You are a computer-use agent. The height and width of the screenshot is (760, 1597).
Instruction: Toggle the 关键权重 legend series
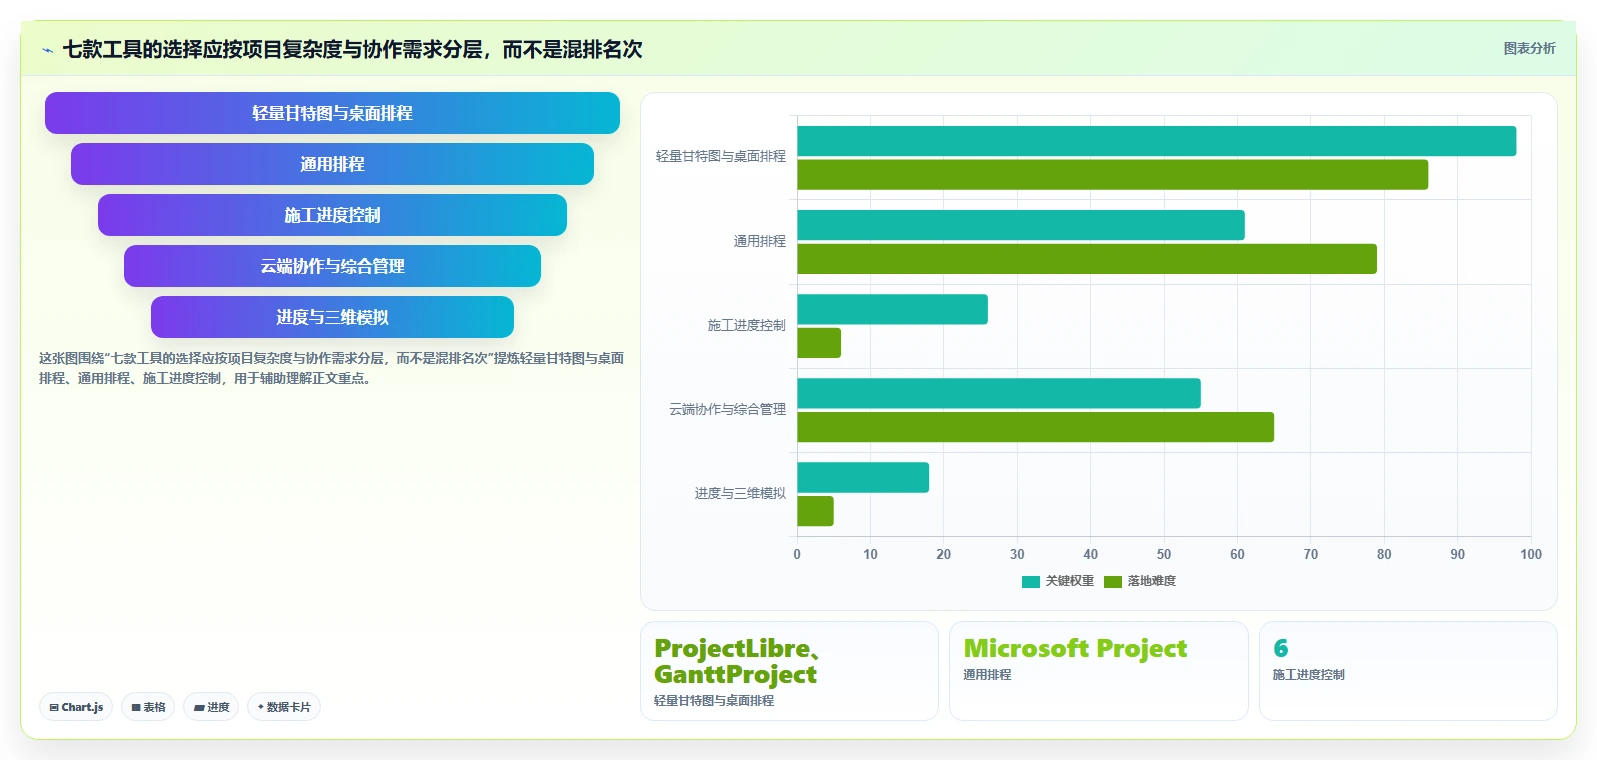point(1058,581)
